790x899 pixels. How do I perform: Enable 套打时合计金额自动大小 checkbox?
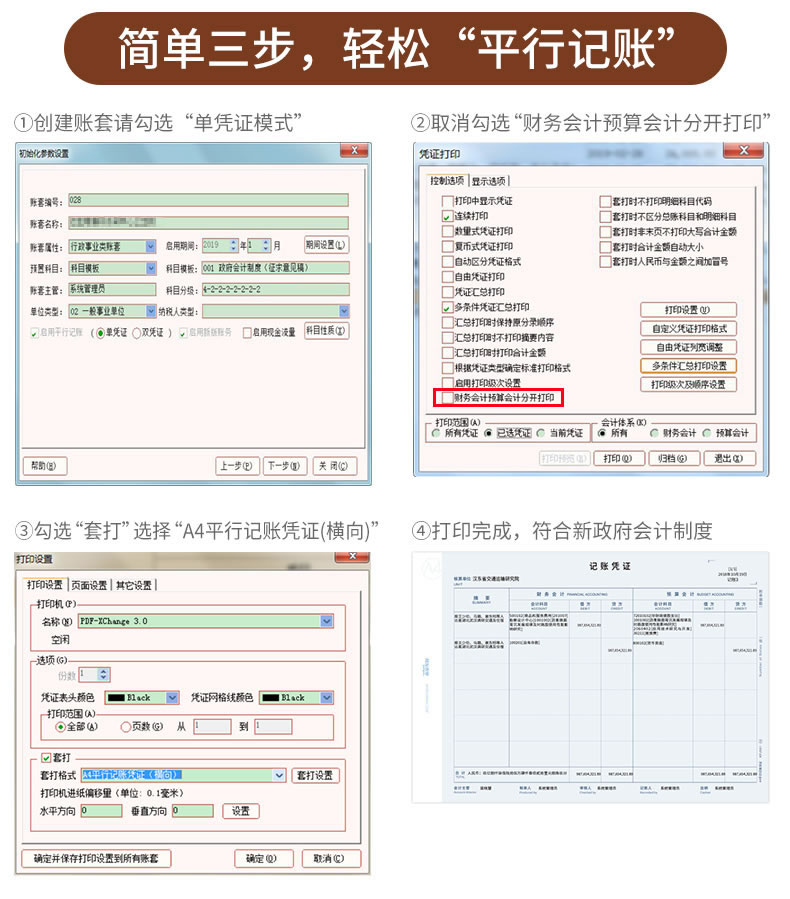point(605,247)
